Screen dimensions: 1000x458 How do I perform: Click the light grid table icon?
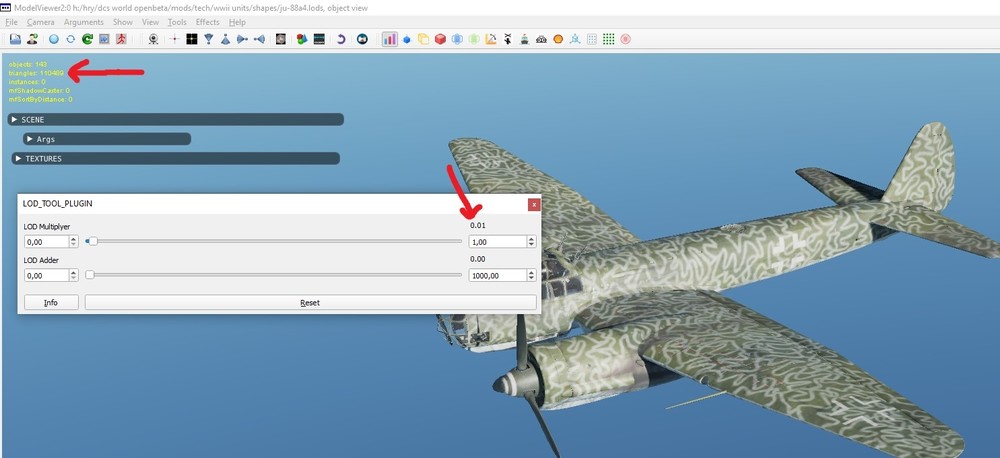[592, 39]
